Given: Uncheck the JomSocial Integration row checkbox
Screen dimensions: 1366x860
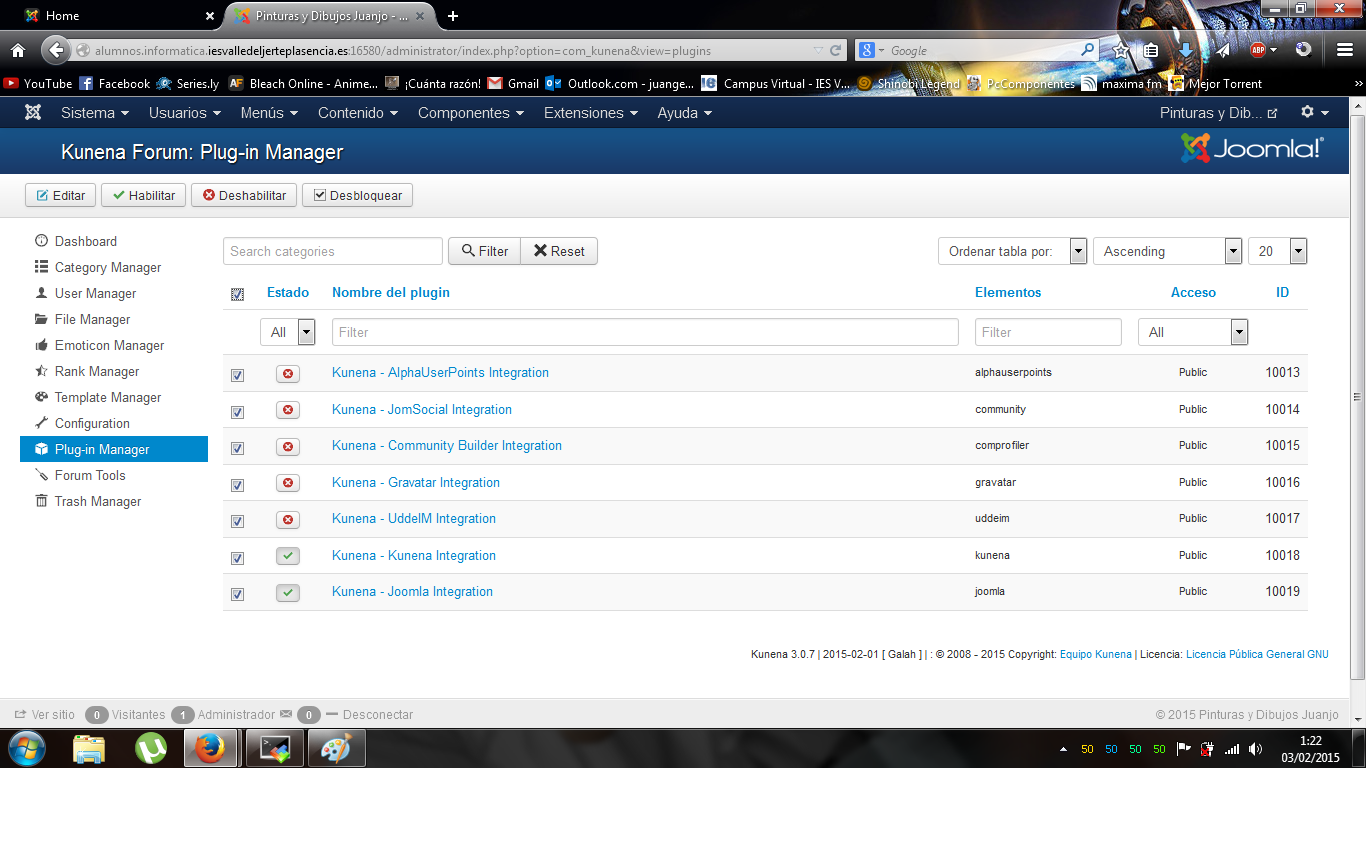Looking at the screenshot, I should [237, 412].
